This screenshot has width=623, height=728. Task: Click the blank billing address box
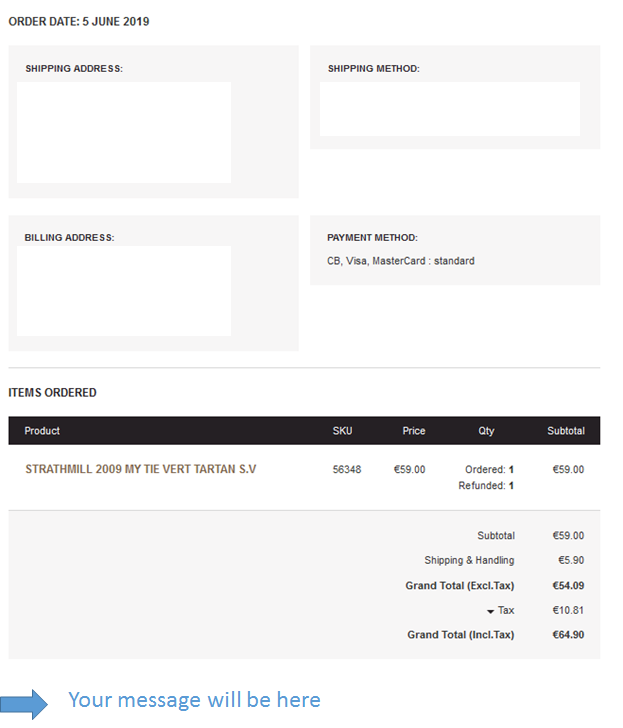click(x=124, y=291)
